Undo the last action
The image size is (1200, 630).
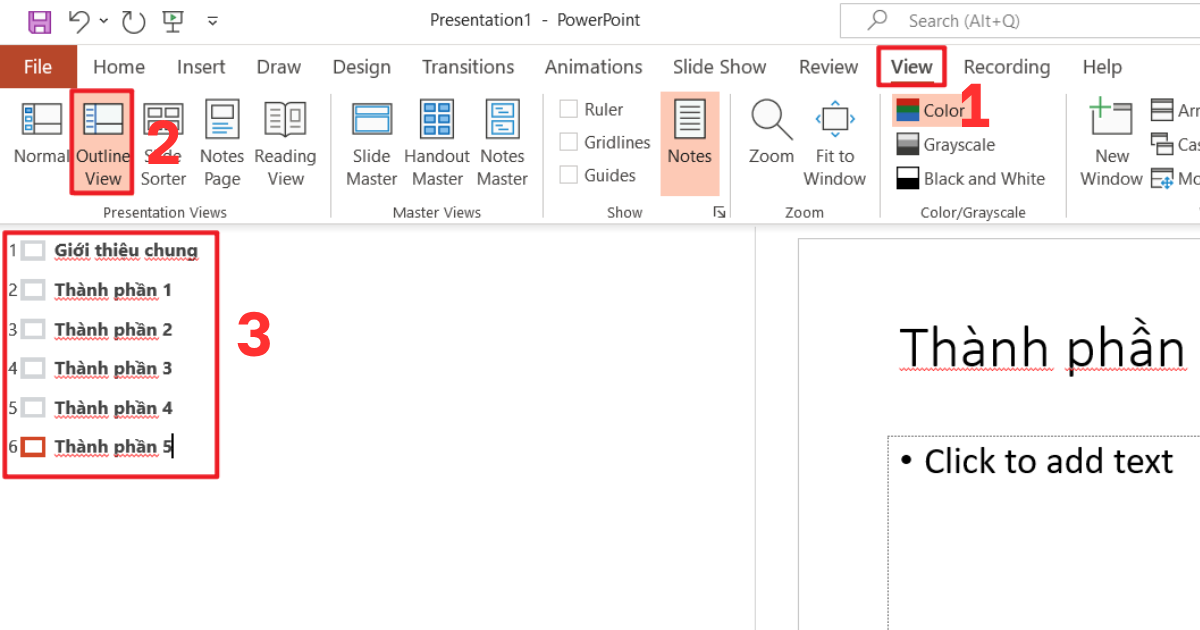pyautogui.click(x=79, y=20)
